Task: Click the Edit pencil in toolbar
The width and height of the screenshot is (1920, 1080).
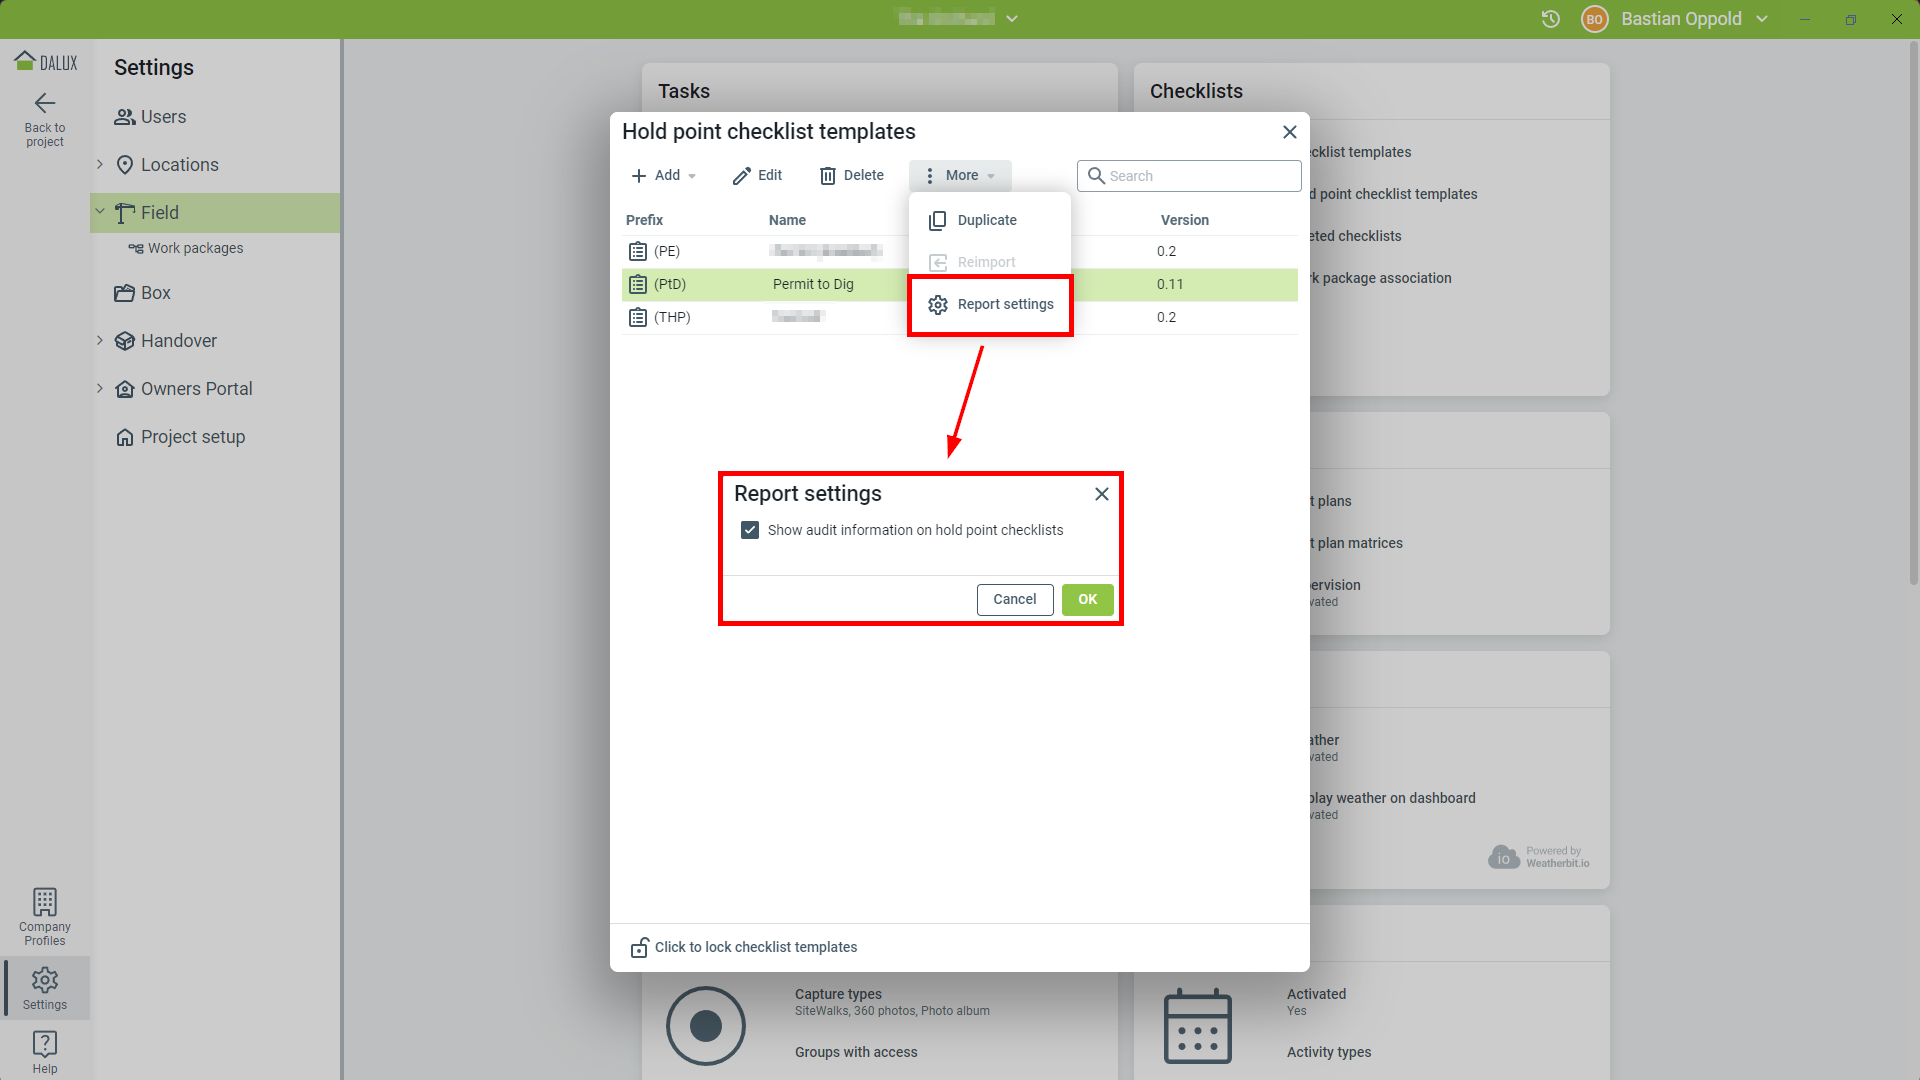Action: point(757,175)
